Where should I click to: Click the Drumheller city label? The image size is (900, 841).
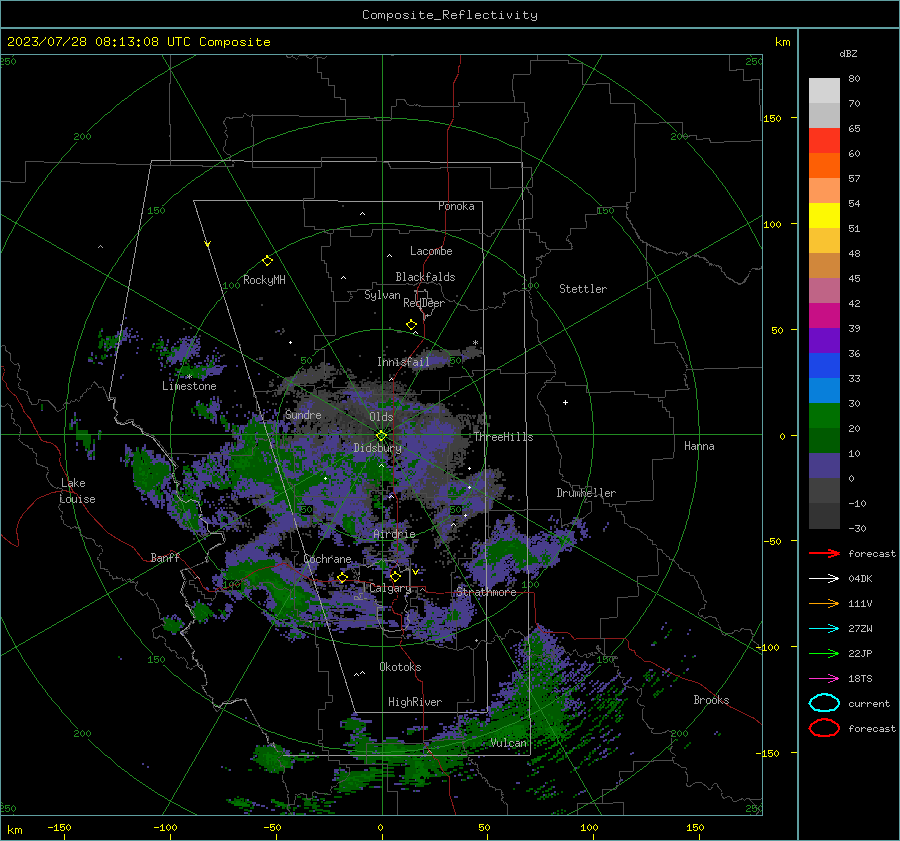pyautogui.click(x=586, y=493)
